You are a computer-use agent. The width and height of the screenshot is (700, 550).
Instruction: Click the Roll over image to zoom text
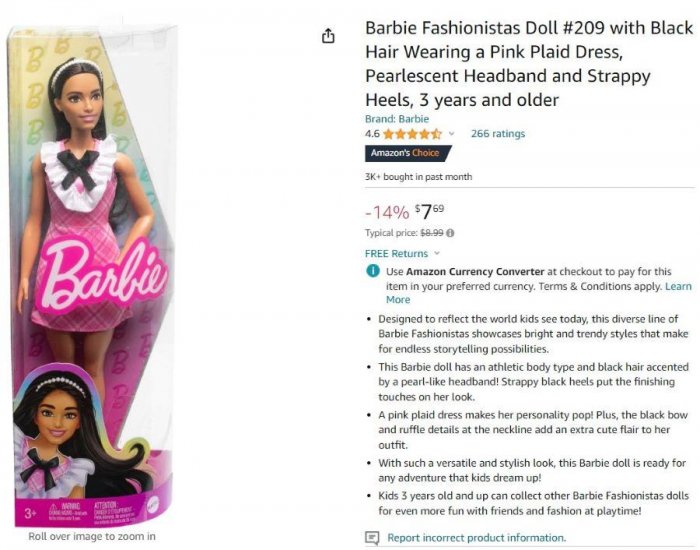pyautogui.click(x=92, y=537)
